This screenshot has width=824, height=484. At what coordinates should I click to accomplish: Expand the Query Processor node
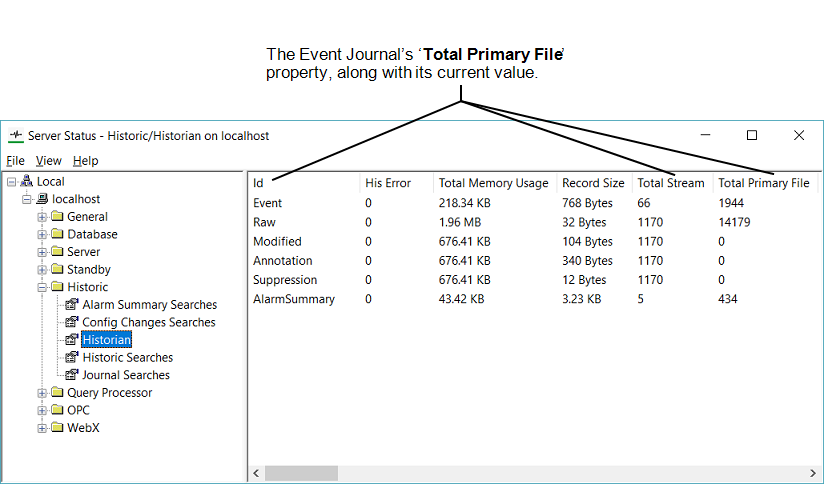[42, 393]
